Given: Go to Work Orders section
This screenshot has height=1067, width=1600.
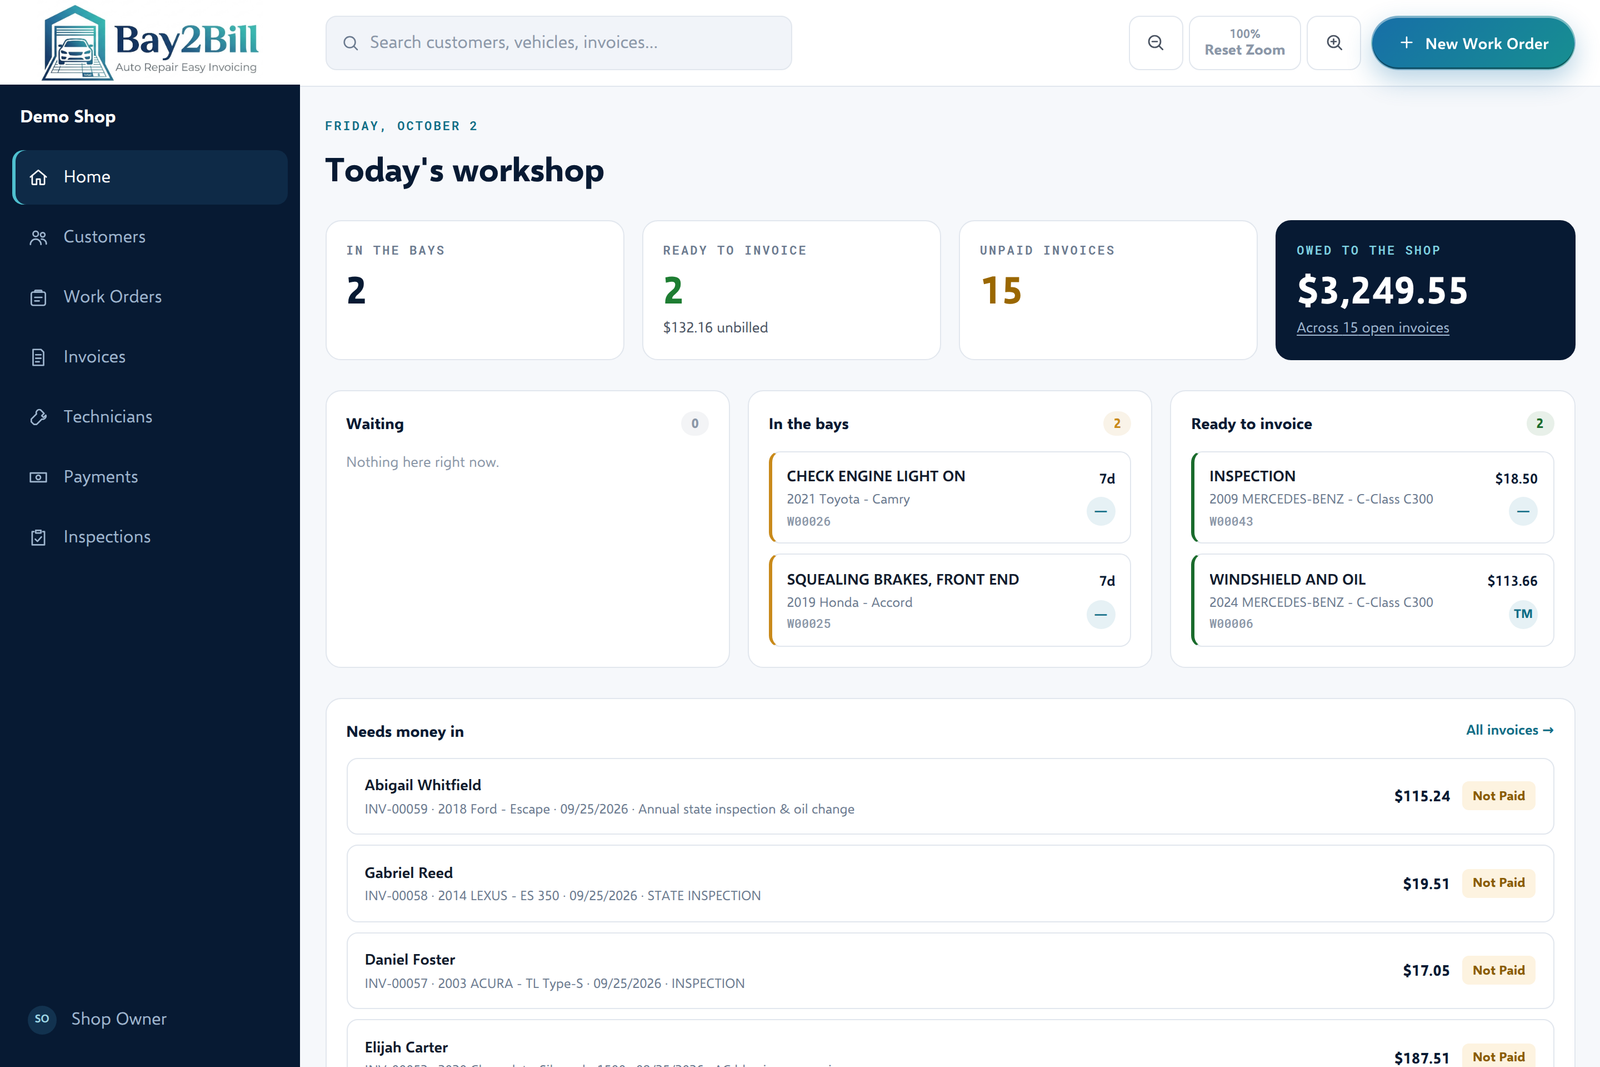Looking at the screenshot, I should pos(150,297).
